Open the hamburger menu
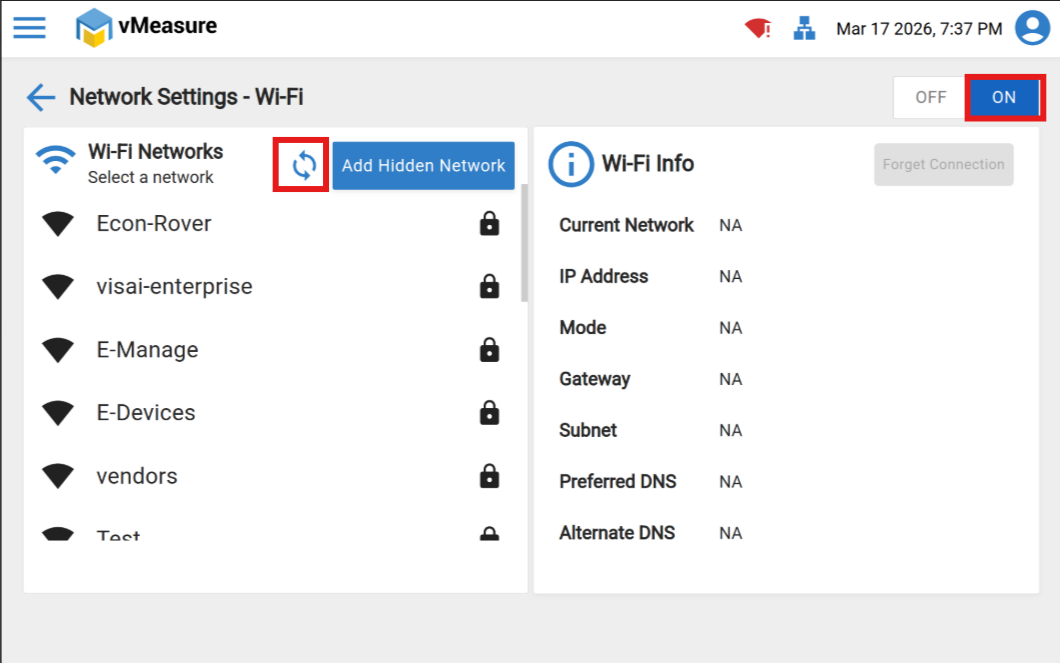Screen dimensions: 1060x663 (x=29, y=27)
